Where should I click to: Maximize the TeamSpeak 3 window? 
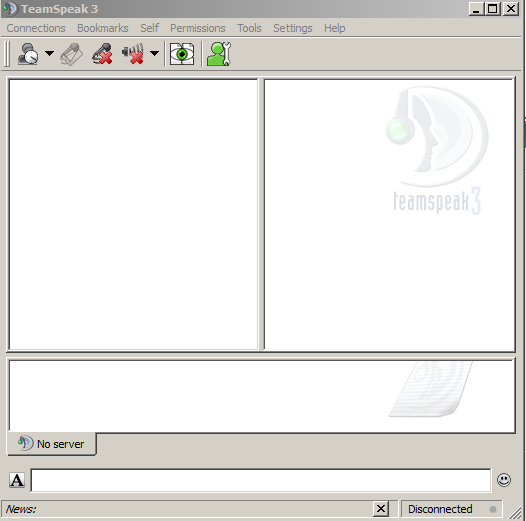492,9
